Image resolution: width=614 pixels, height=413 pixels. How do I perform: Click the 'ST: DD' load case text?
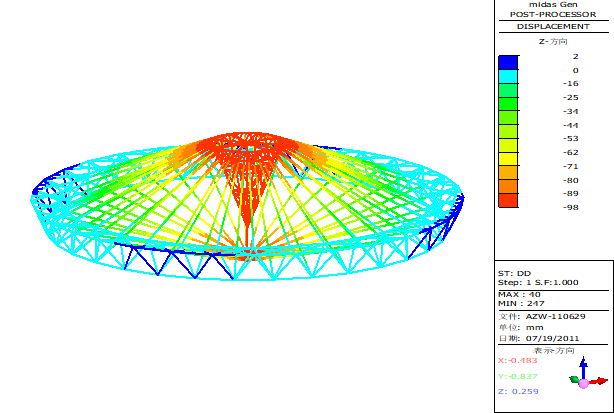click(515, 274)
